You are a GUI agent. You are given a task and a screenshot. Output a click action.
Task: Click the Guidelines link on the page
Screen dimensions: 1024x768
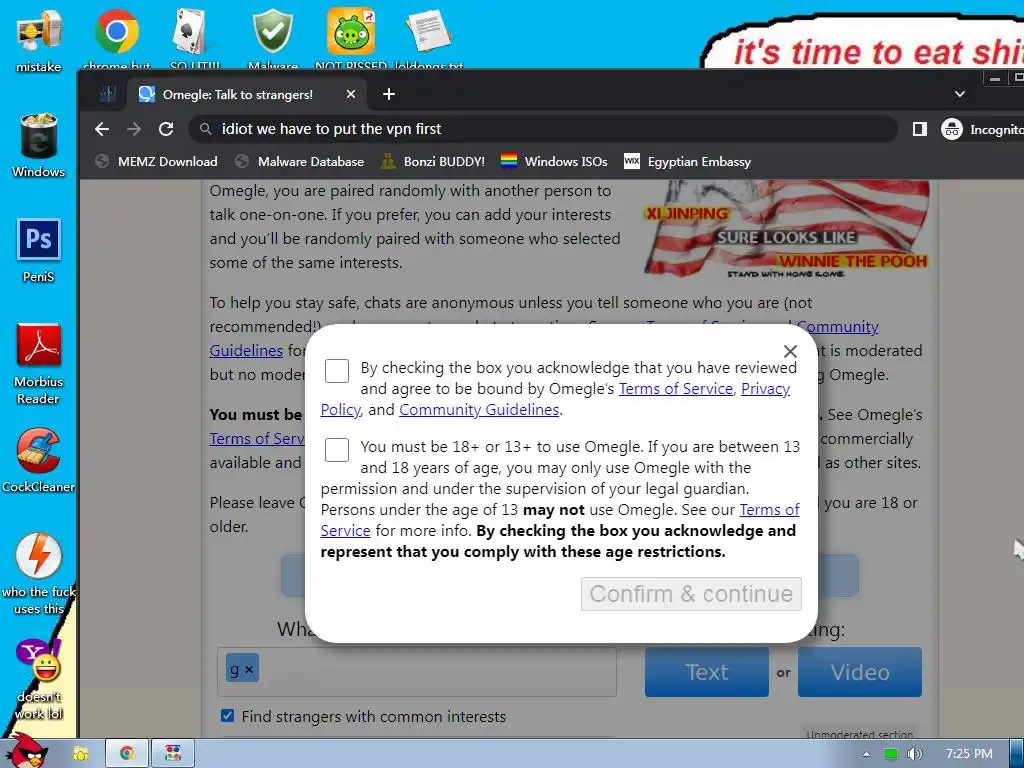click(246, 351)
